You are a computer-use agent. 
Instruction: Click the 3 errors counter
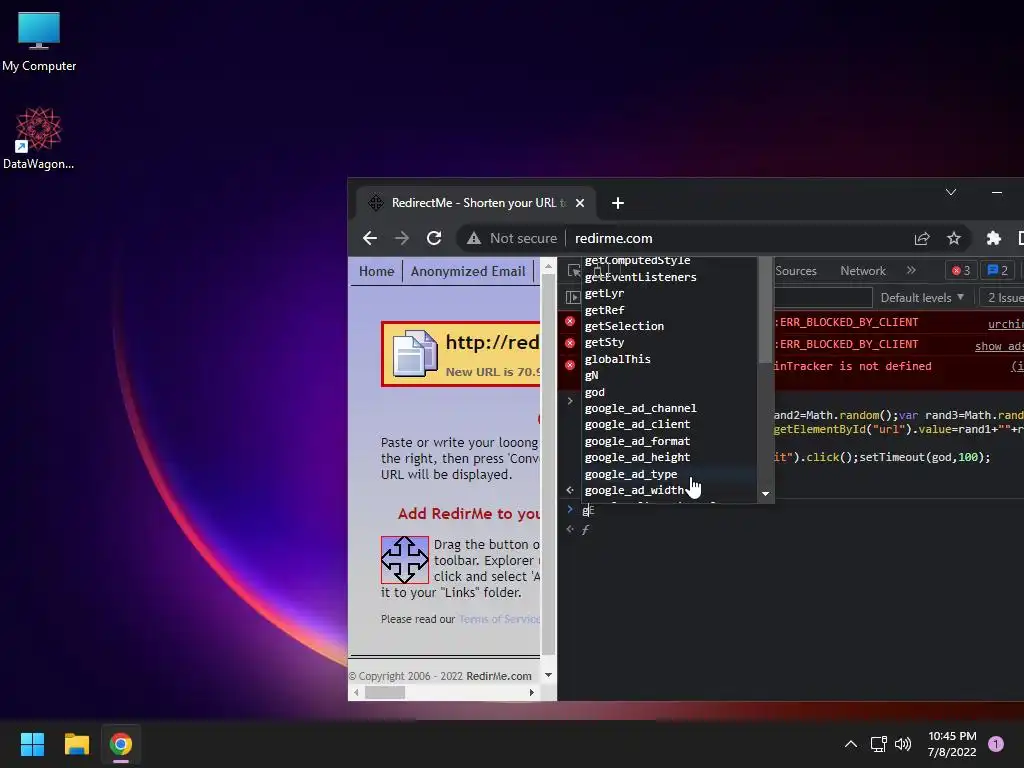[961, 270]
